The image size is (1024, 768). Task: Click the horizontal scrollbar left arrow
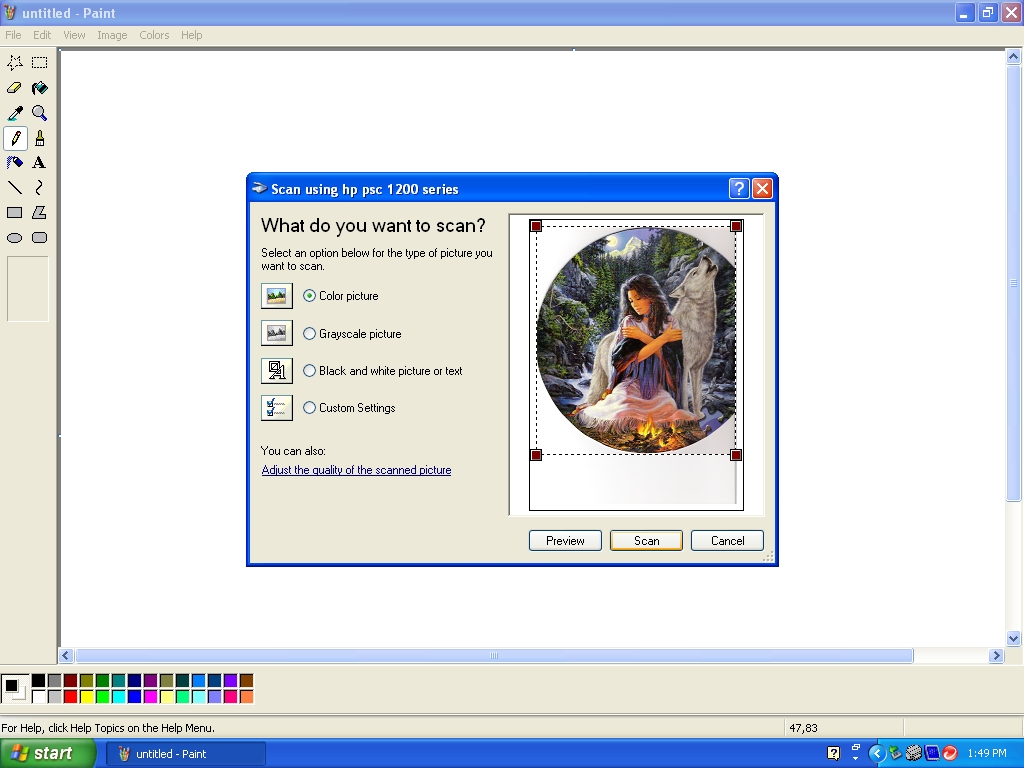(66, 656)
